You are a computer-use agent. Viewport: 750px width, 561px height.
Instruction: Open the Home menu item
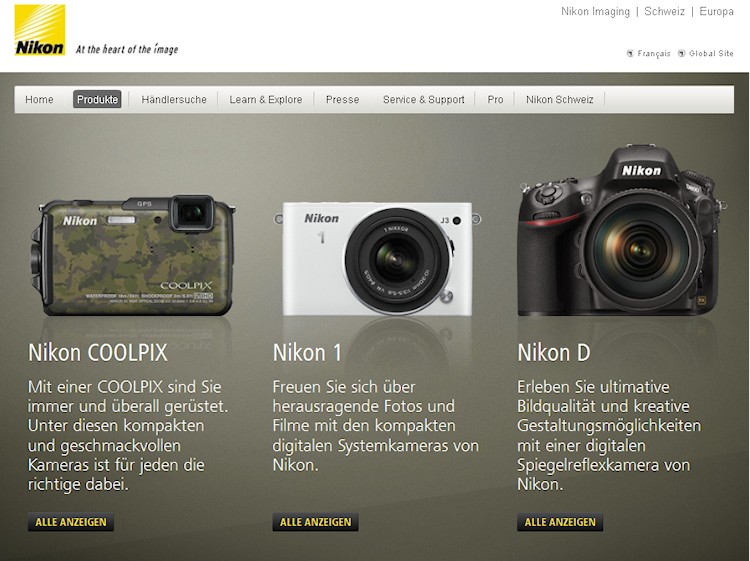tap(39, 99)
